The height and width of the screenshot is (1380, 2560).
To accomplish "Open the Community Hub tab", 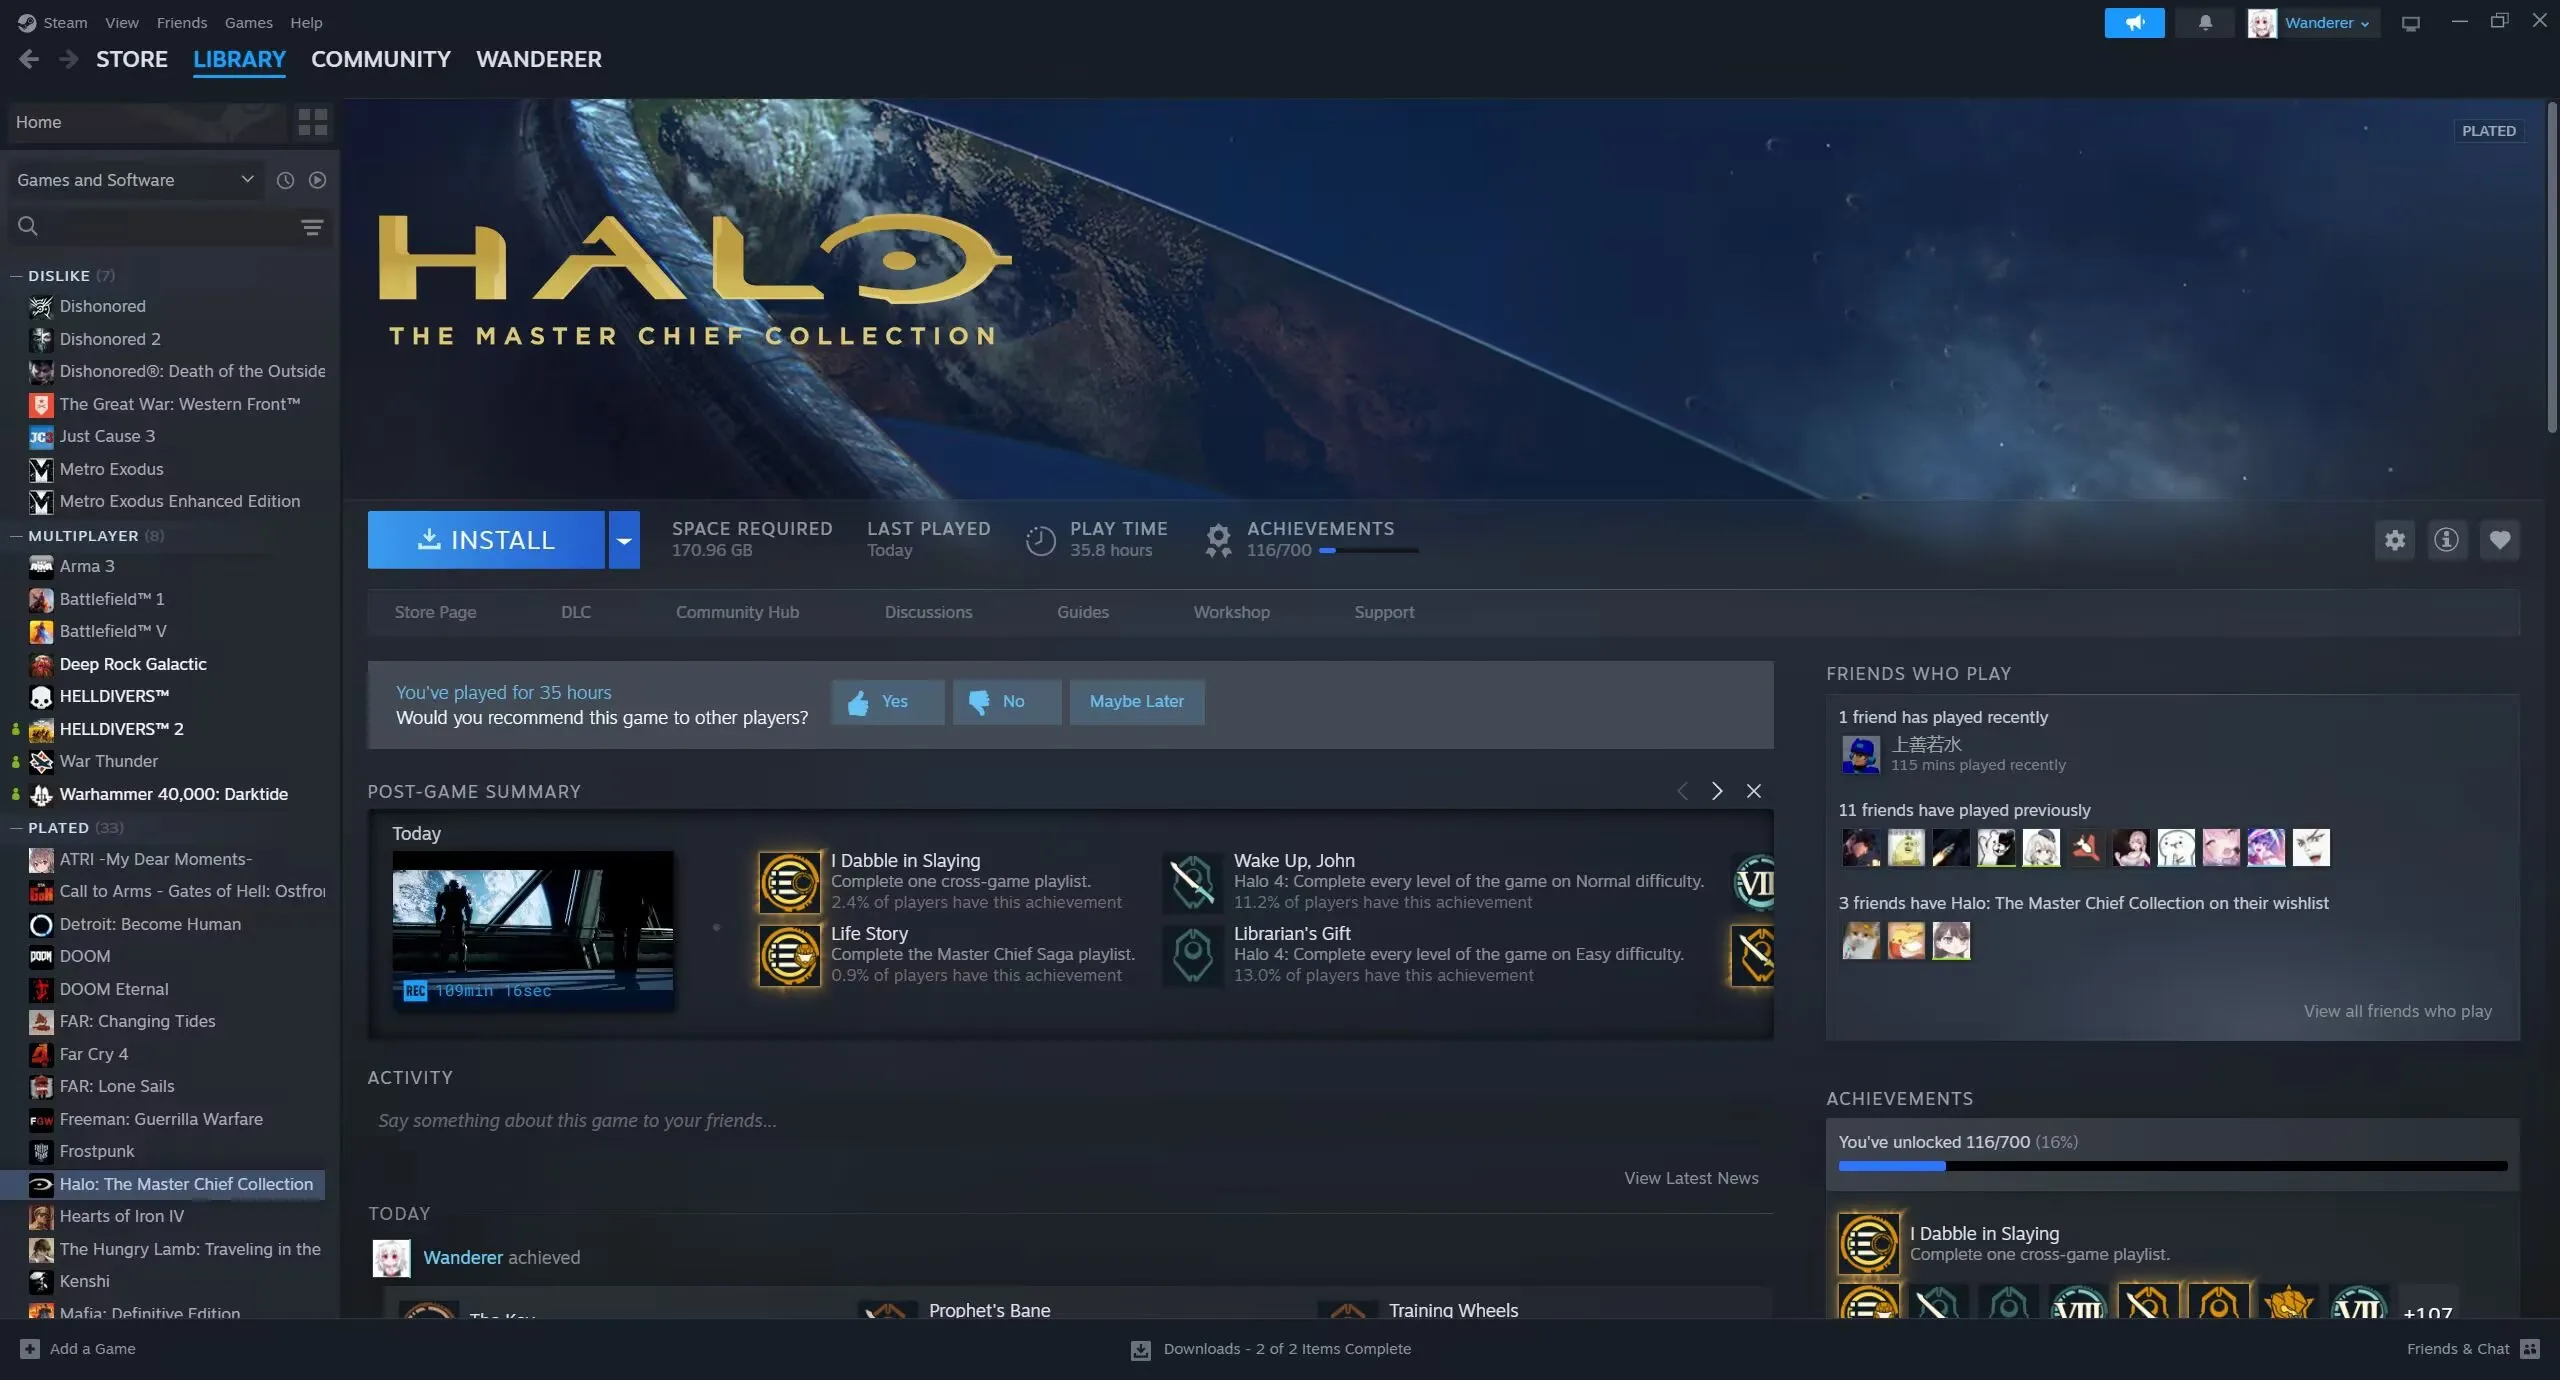I will tap(737, 612).
